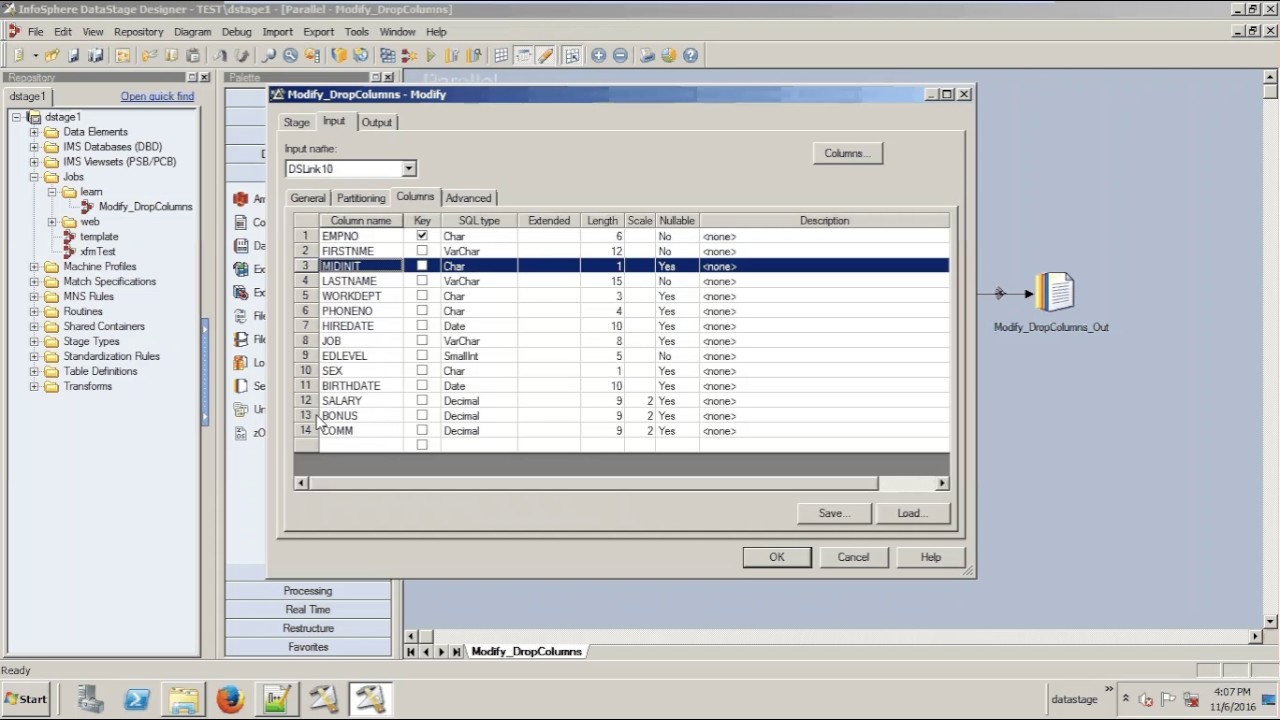Click the Advanced Find icon
1280x720 pixels.
click(x=290, y=56)
